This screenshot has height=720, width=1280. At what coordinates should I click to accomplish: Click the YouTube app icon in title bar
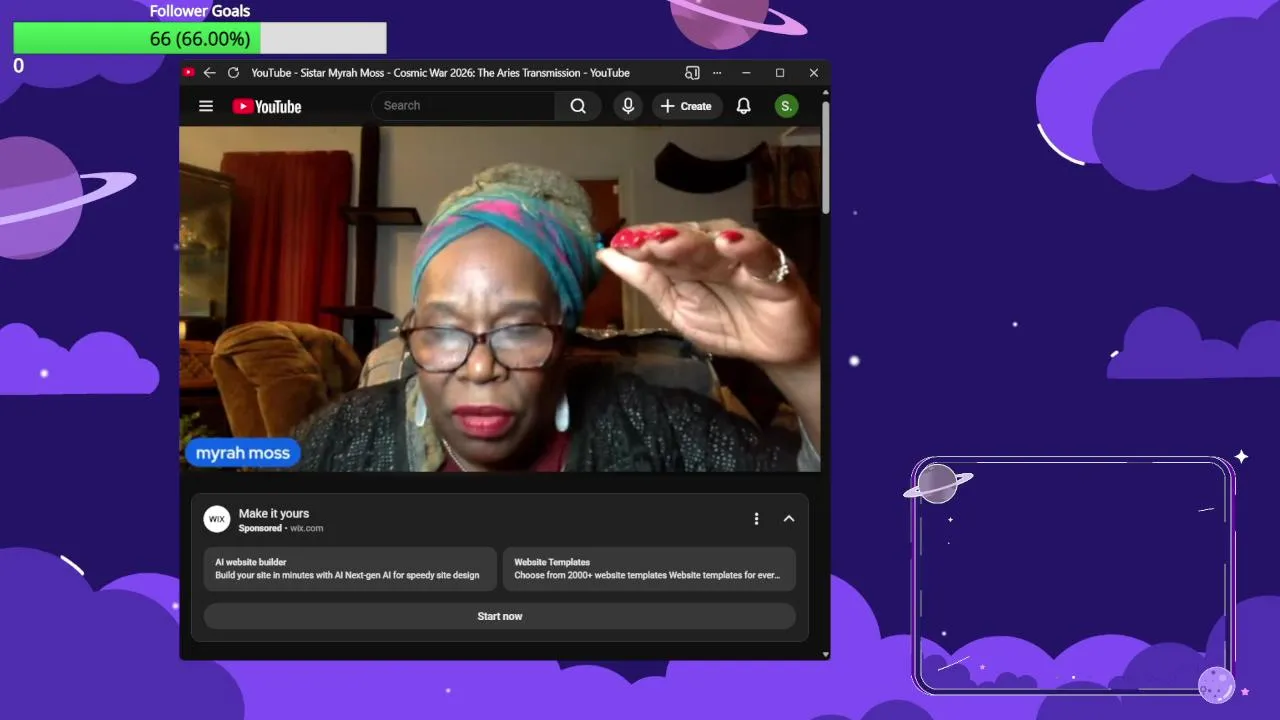[189, 73]
